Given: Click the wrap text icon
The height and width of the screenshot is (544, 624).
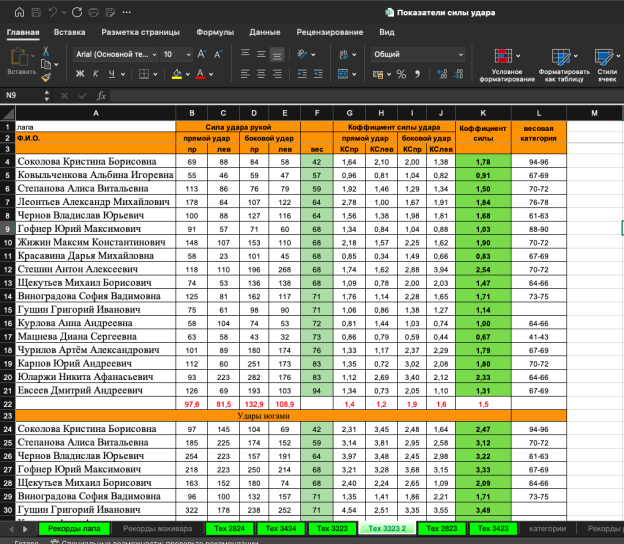Looking at the screenshot, I should (344, 54).
